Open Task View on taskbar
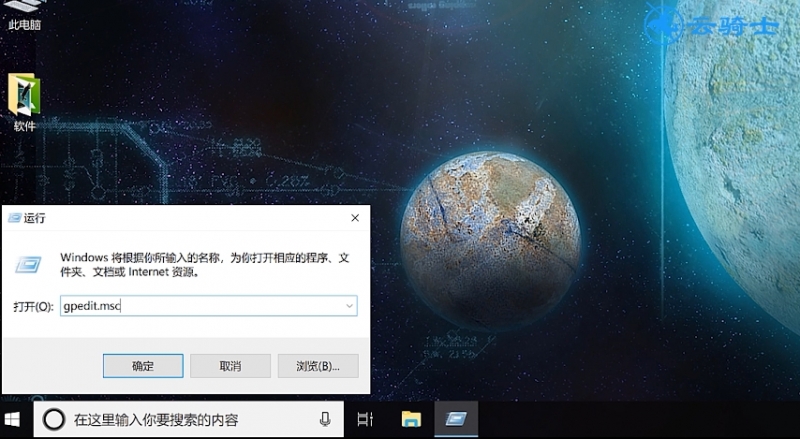Viewport: 800px width, 439px height. click(365, 420)
